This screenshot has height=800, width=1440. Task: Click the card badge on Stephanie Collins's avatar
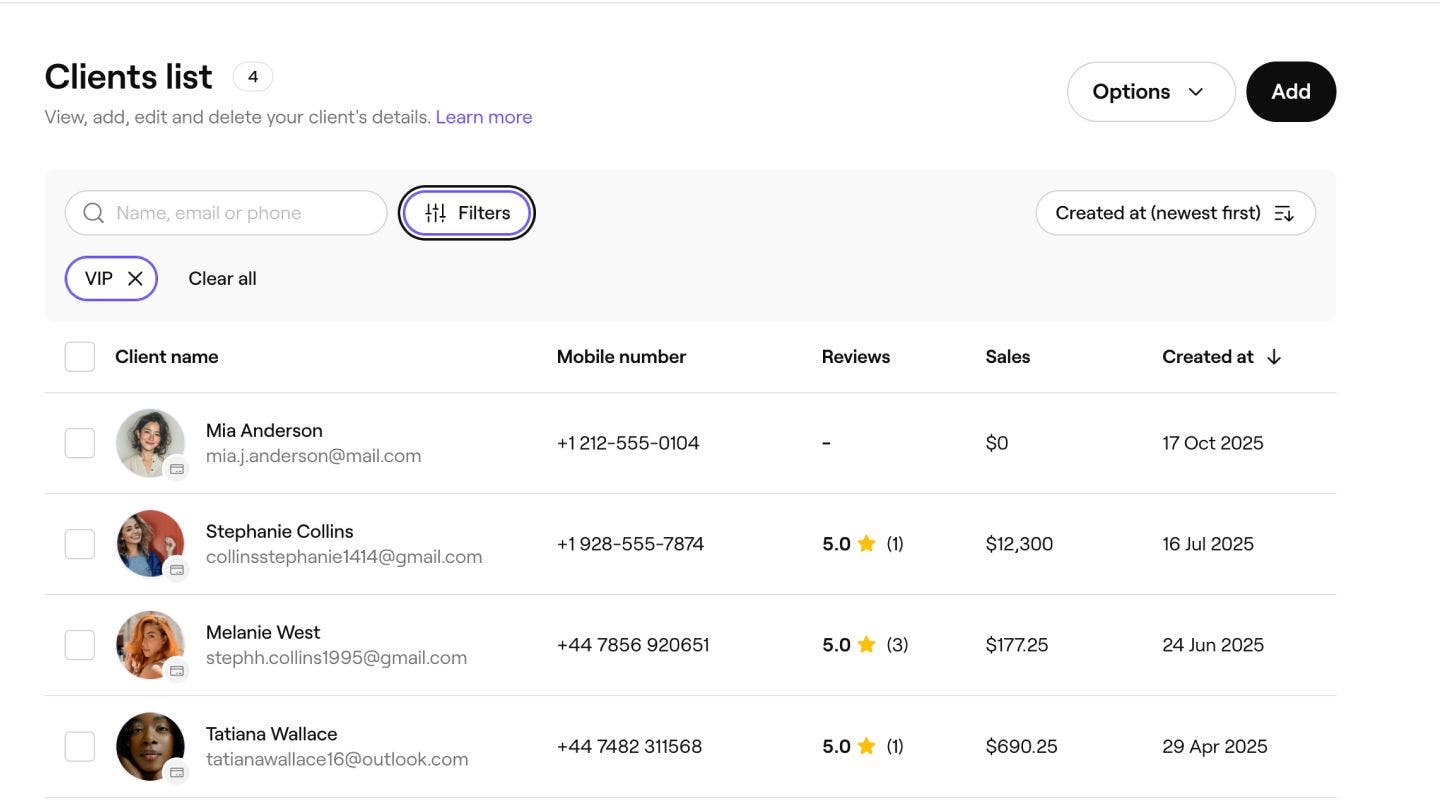(177, 570)
